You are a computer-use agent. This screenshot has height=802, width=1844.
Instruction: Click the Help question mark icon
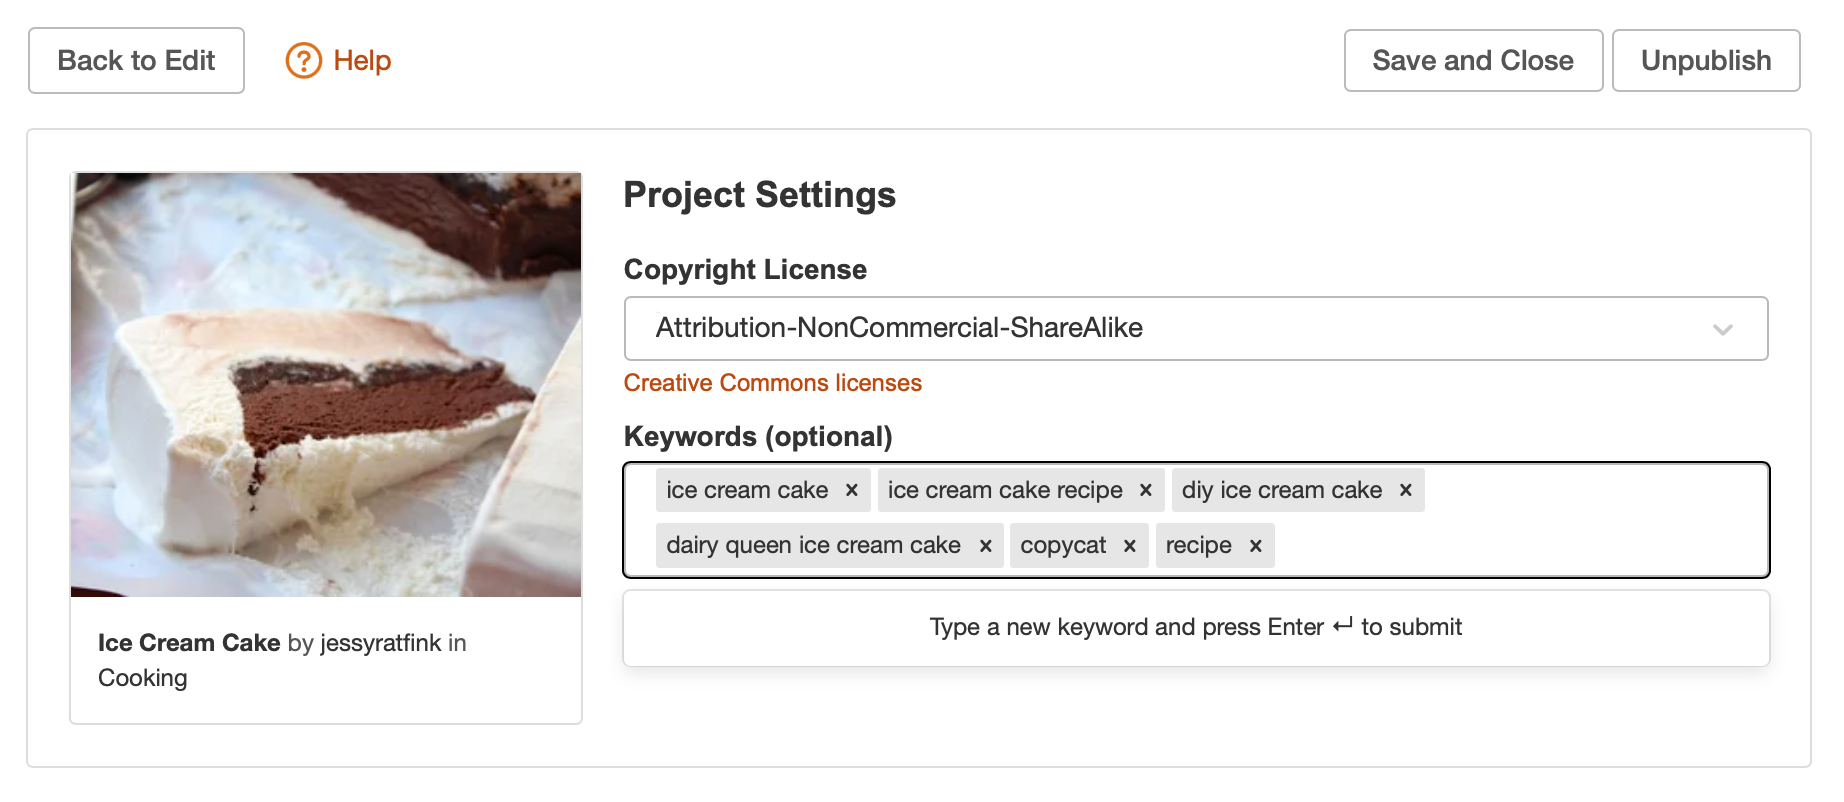click(303, 61)
